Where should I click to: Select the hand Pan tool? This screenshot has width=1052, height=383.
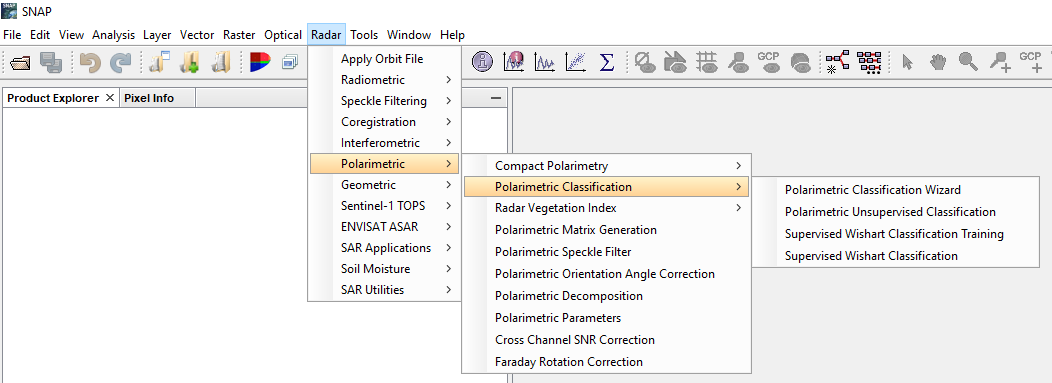click(x=938, y=62)
